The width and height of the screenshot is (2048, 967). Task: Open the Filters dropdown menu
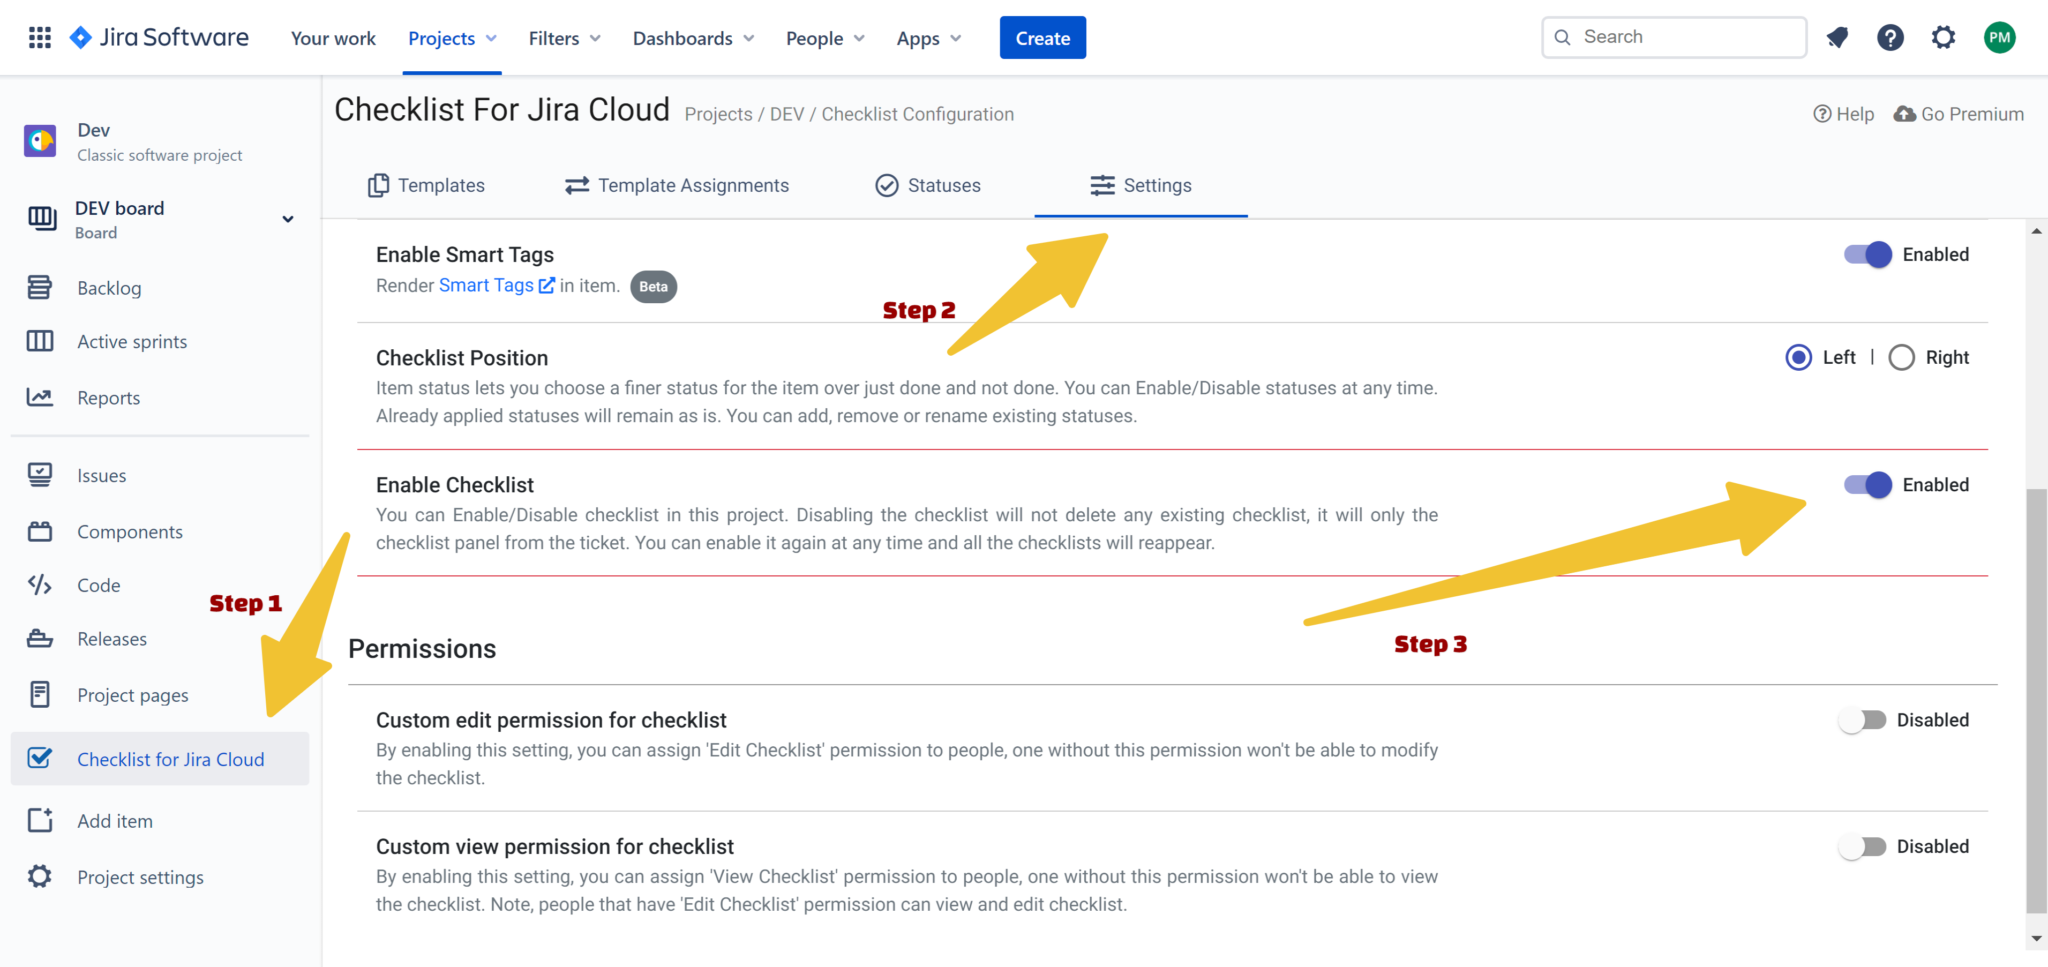coord(564,38)
